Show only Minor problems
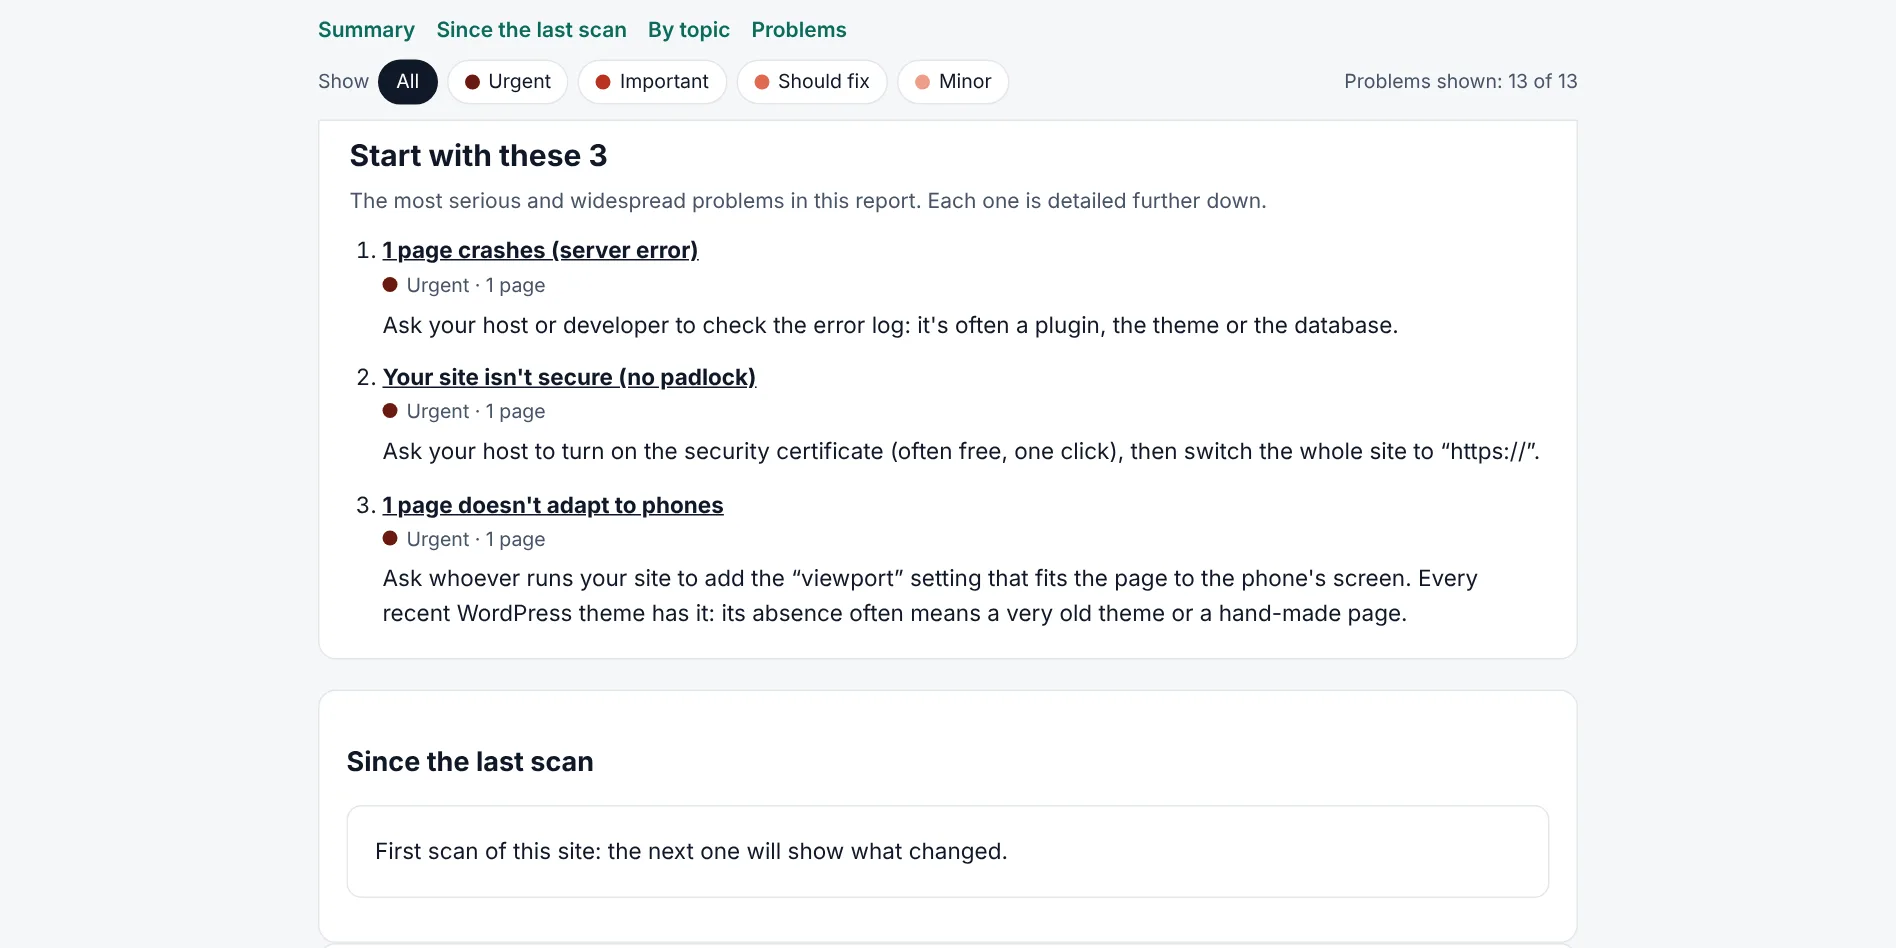 [952, 82]
